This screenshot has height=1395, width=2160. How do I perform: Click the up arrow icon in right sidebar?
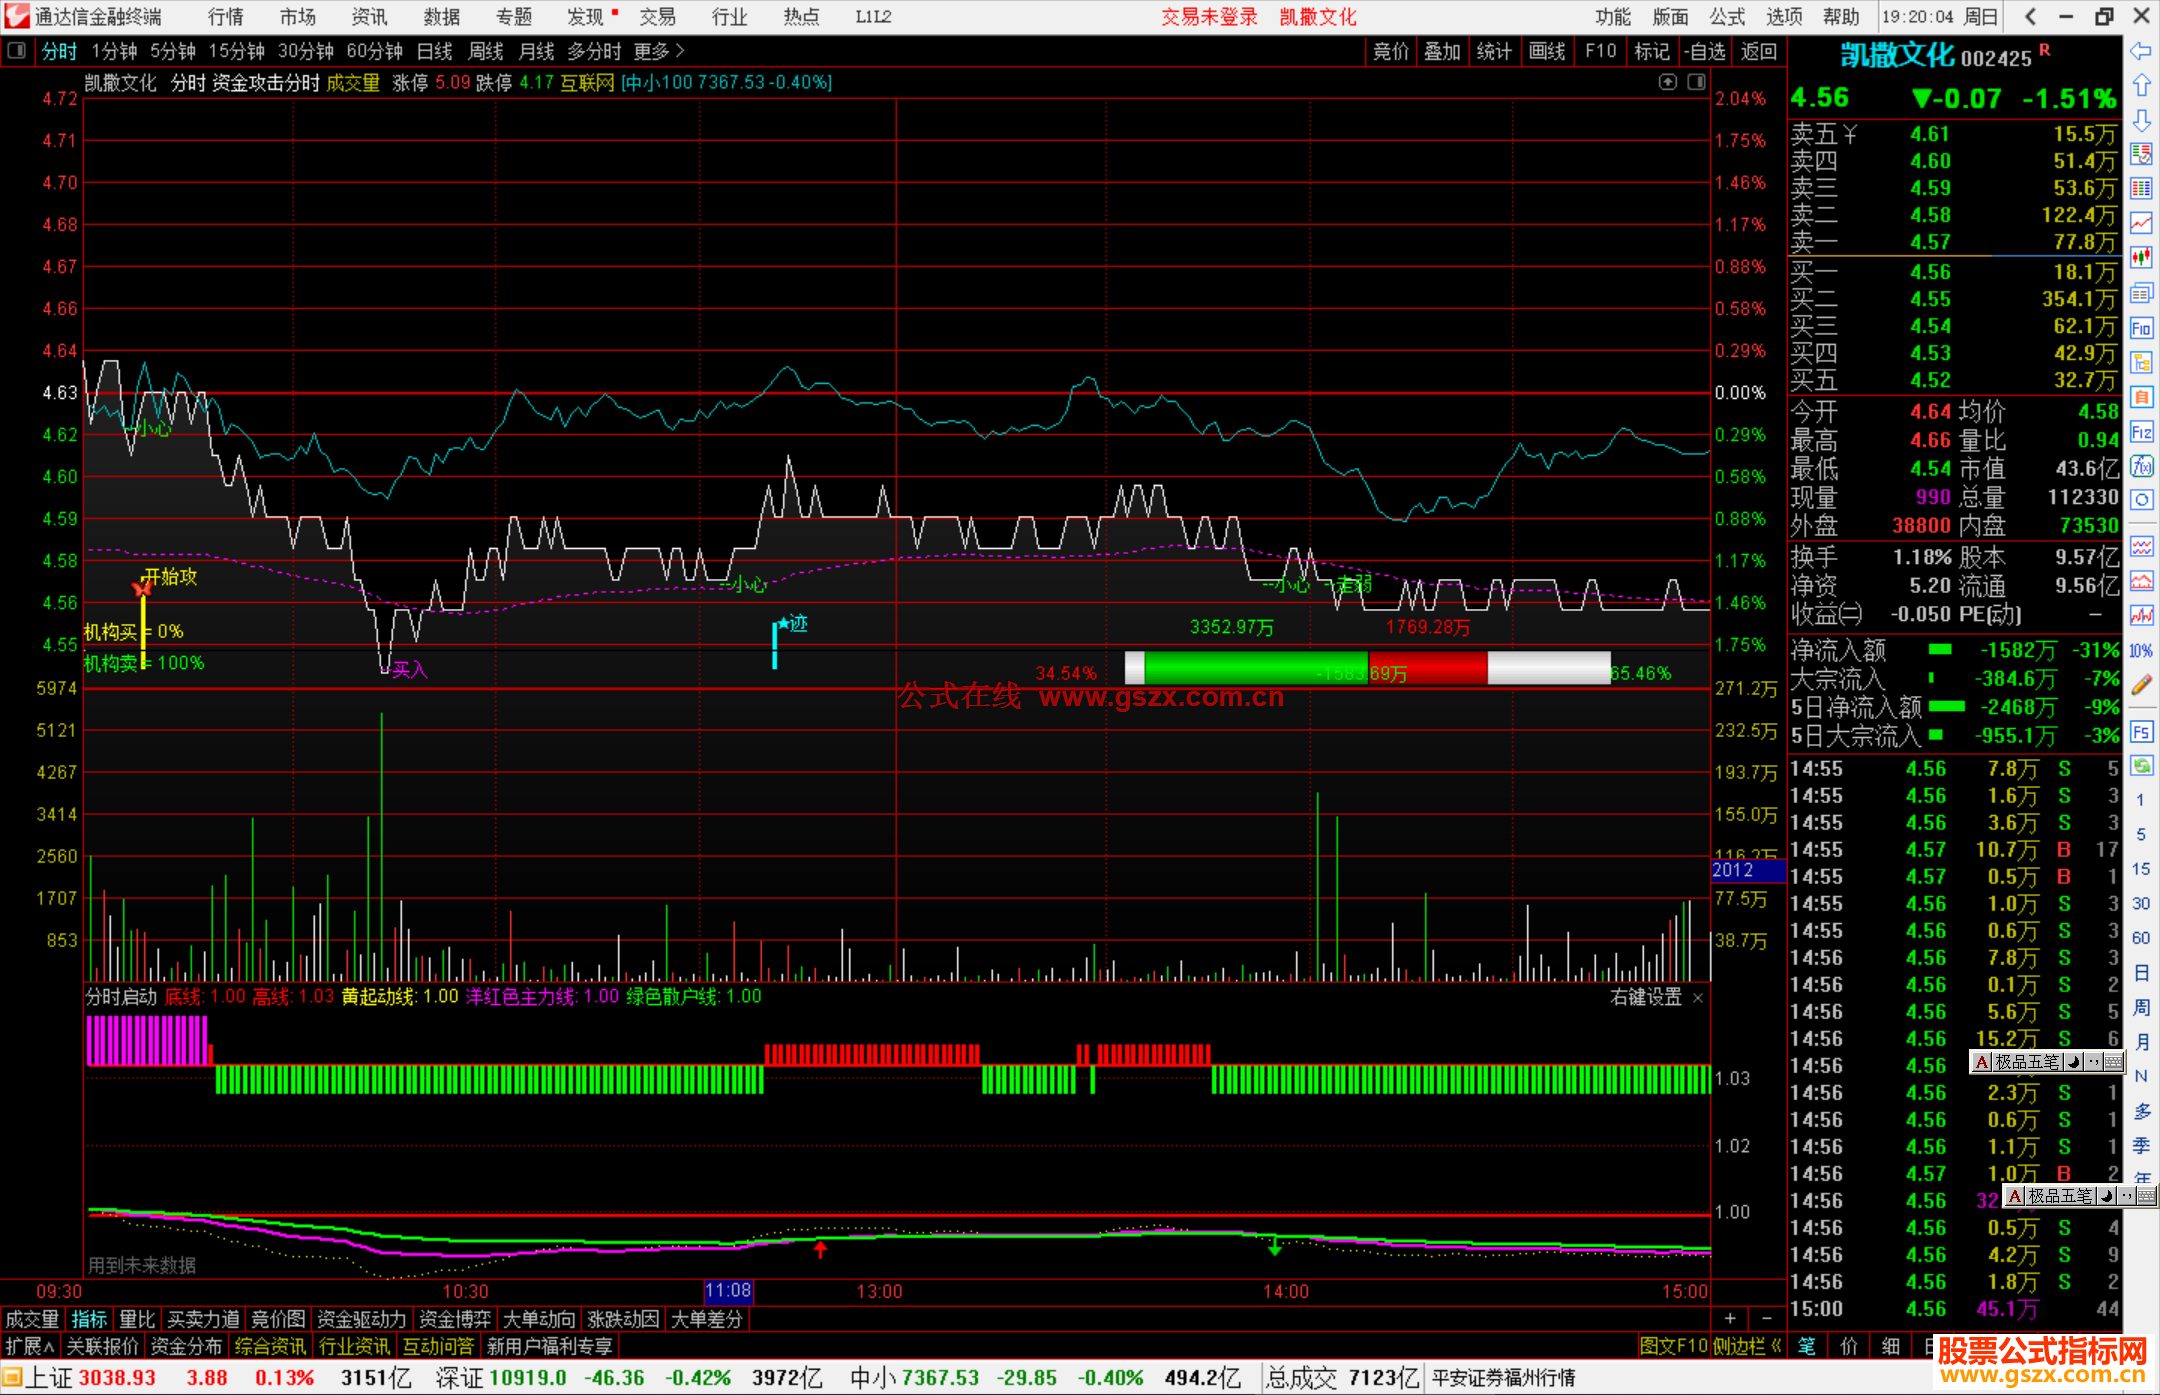2141,86
